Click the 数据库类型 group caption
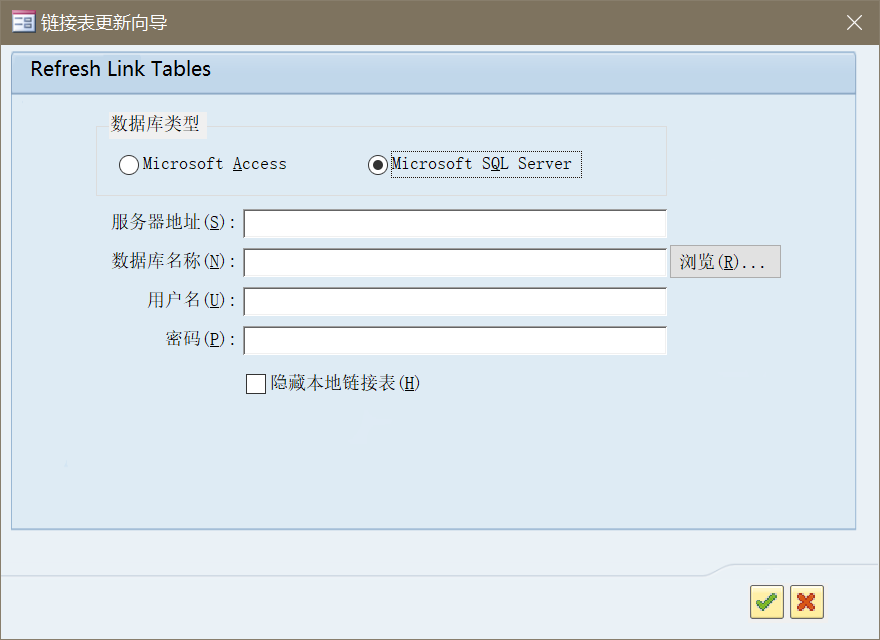The height and width of the screenshot is (640, 880). pyautogui.click(x=155, y=124)
